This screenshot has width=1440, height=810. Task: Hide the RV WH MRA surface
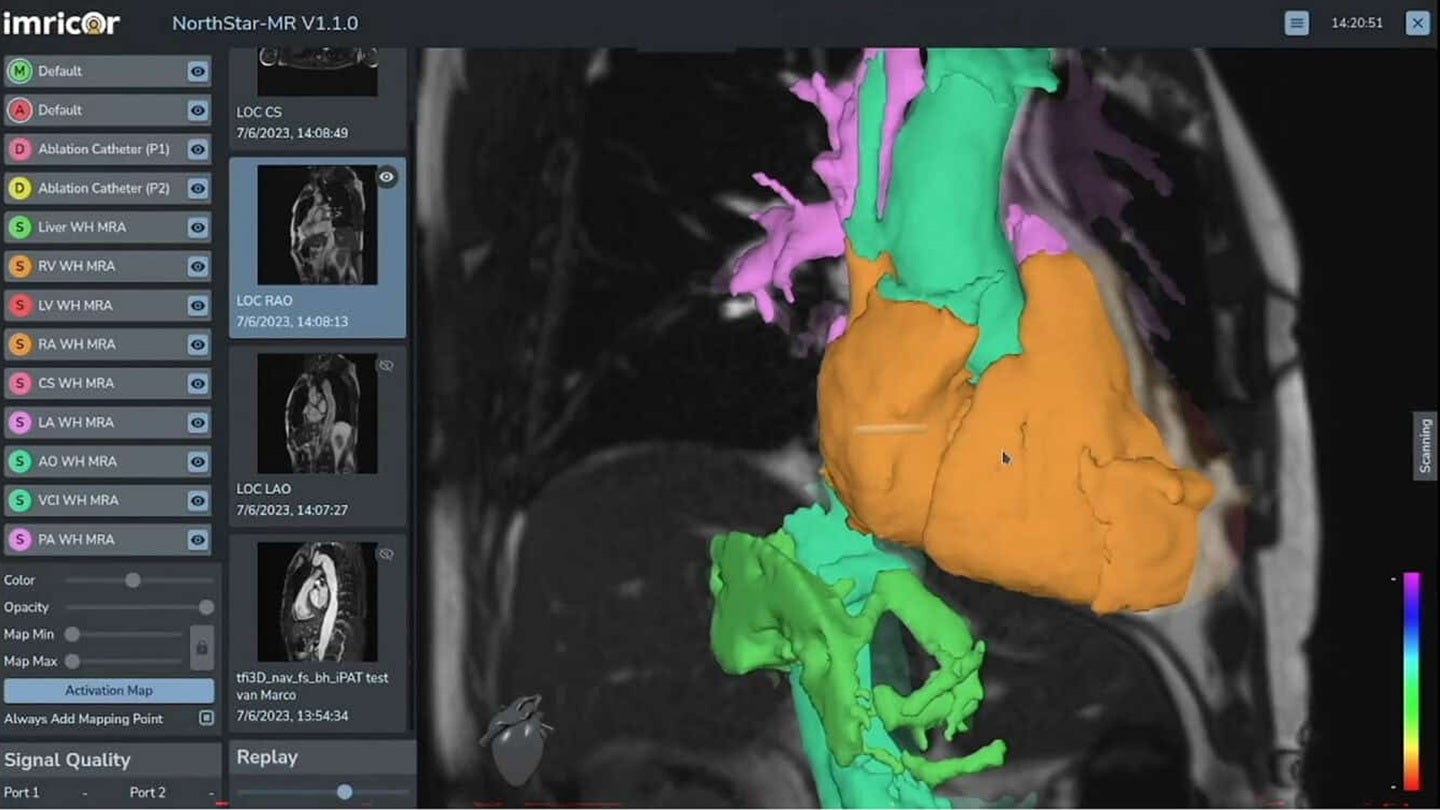coord(198,266)
